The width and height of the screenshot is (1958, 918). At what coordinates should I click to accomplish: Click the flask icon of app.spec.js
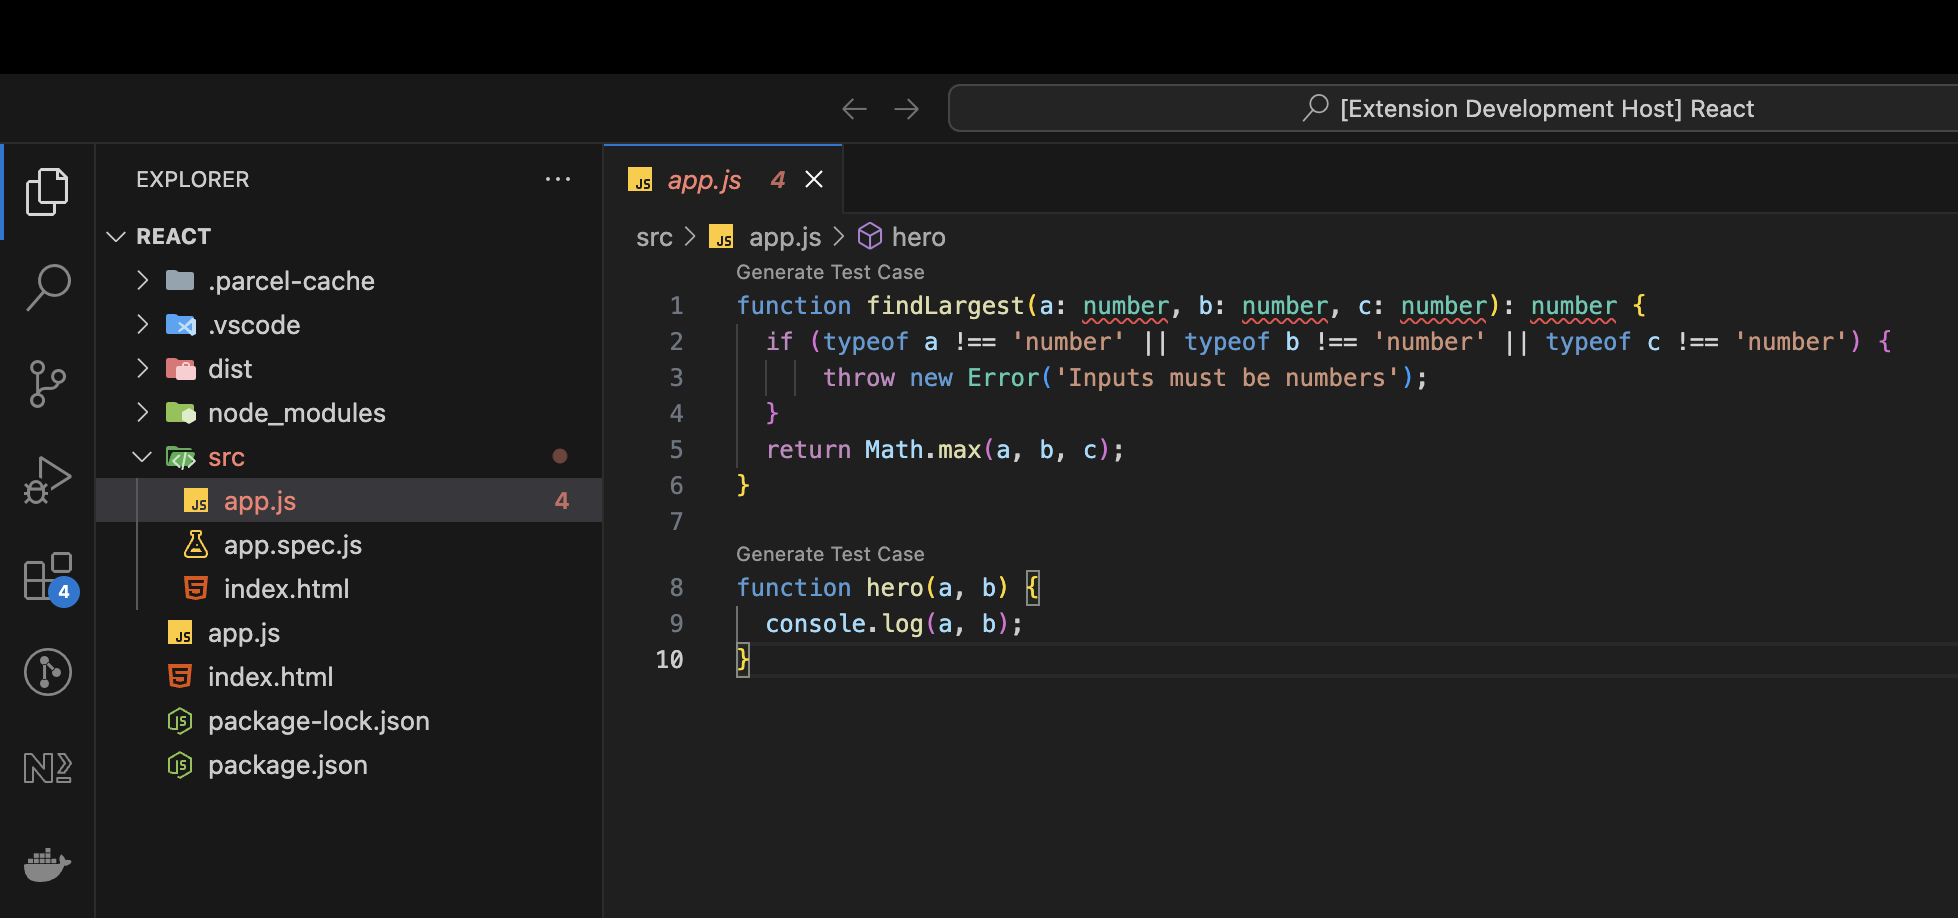pyautogui.click(x=196, y=544)
